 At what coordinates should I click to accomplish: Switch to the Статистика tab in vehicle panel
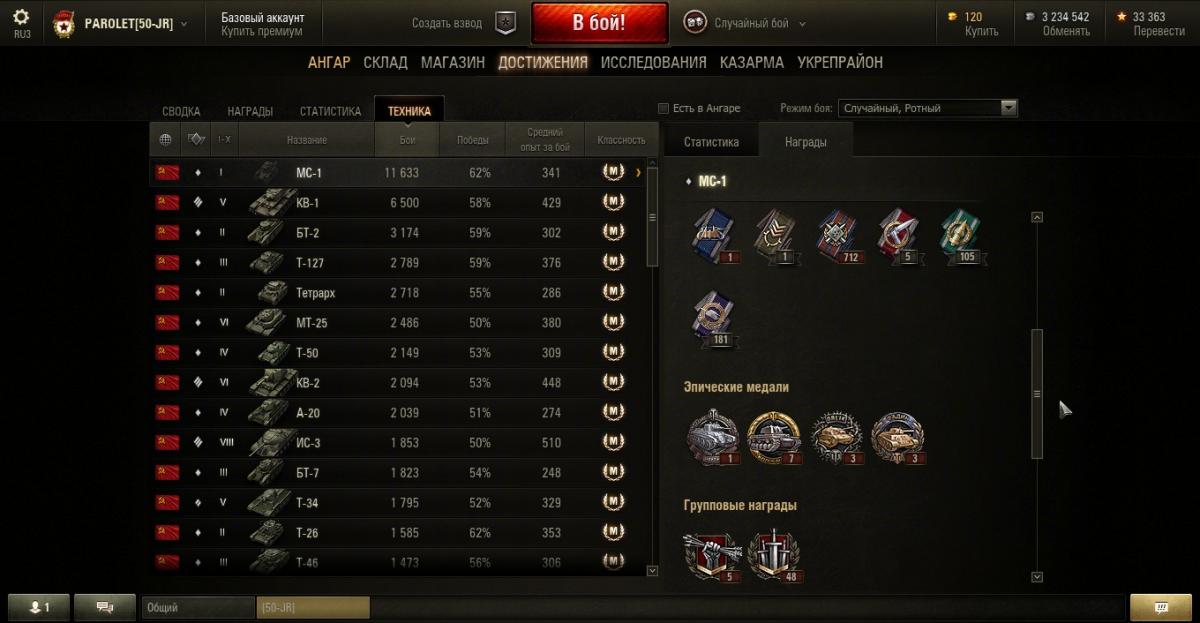[711, 142]
